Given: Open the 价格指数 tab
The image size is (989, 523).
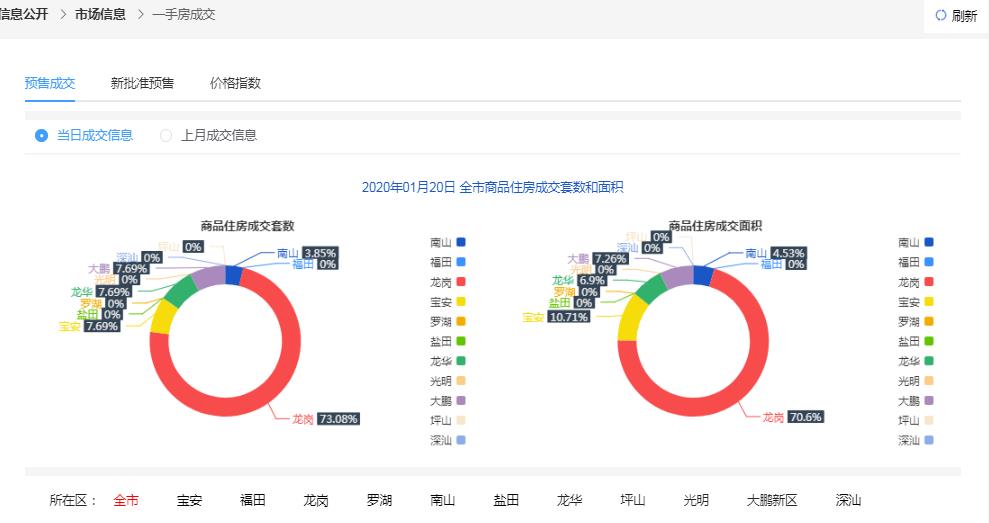Looking at the screenshot, I should 235,83.
